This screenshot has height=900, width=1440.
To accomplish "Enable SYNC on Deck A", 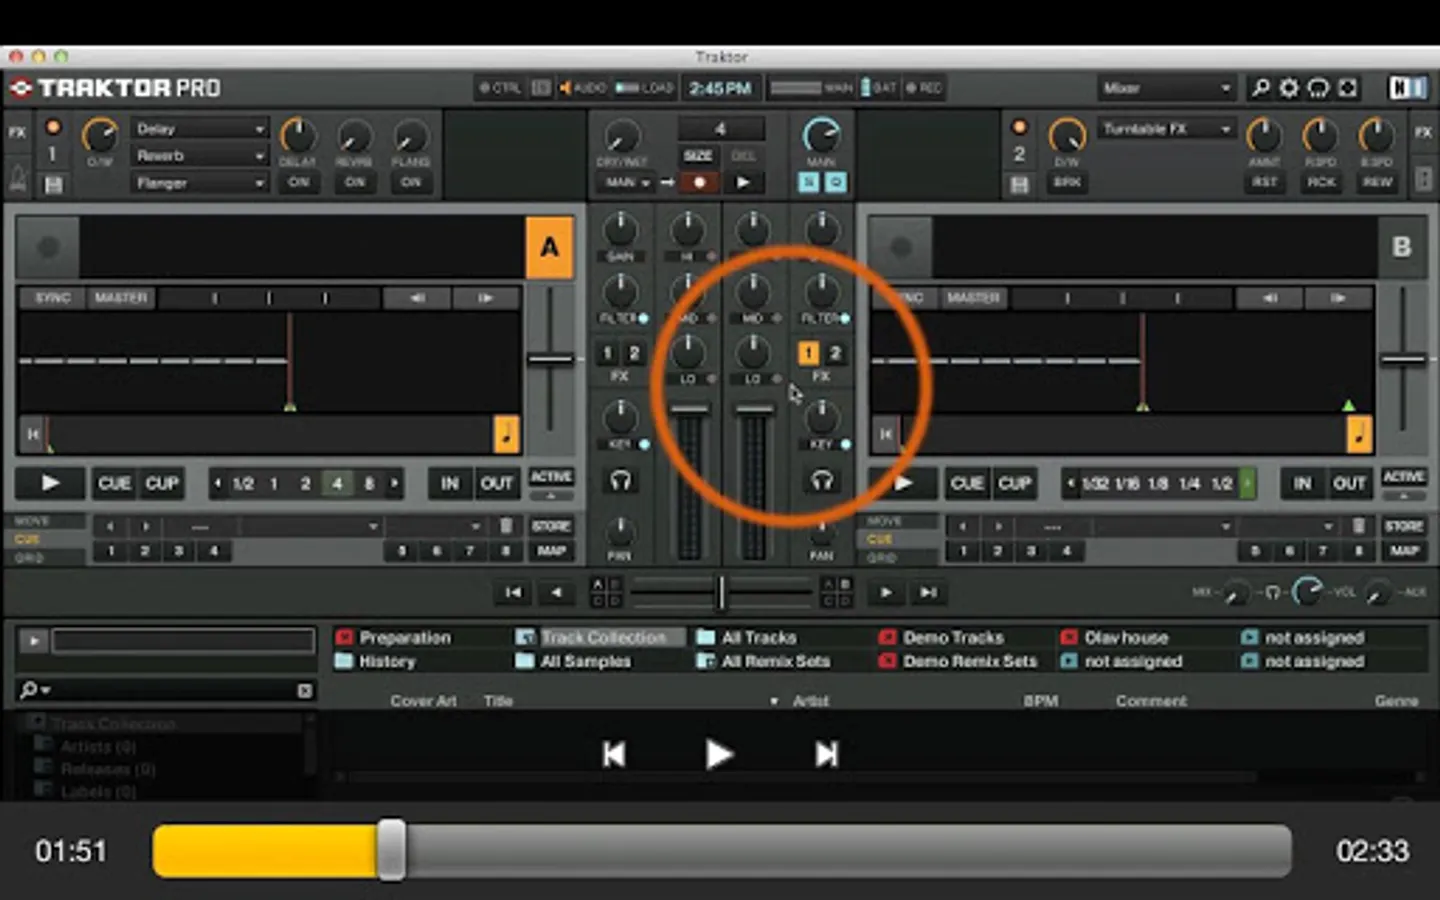I will [53, 298].
